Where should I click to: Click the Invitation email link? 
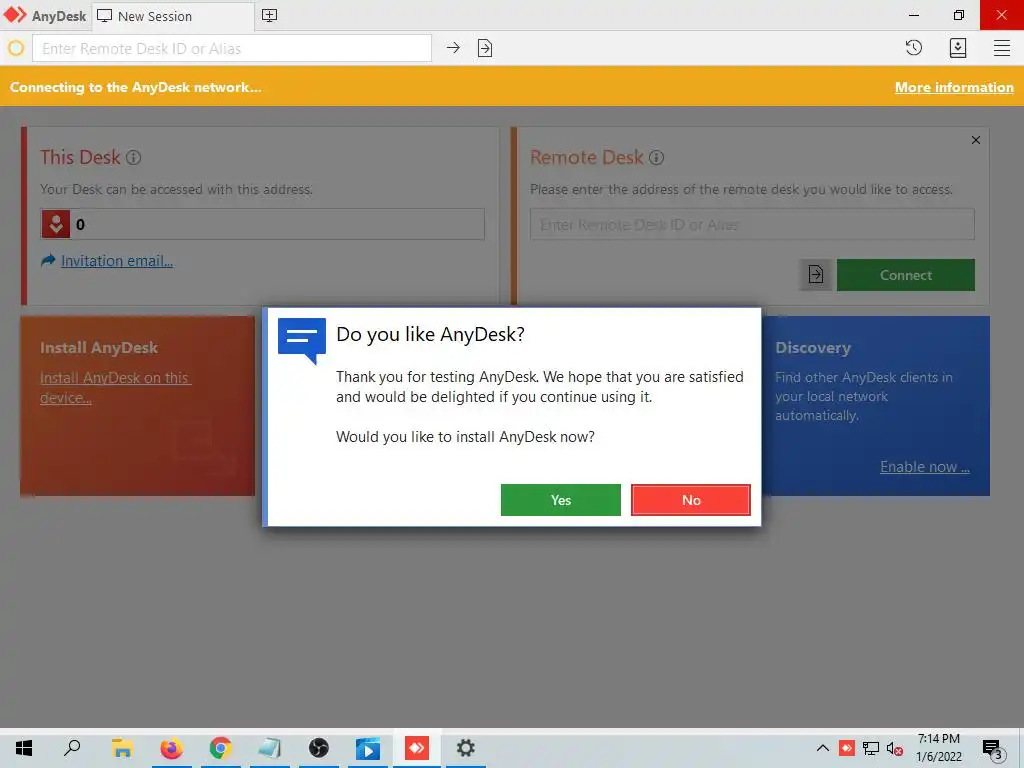117,261
